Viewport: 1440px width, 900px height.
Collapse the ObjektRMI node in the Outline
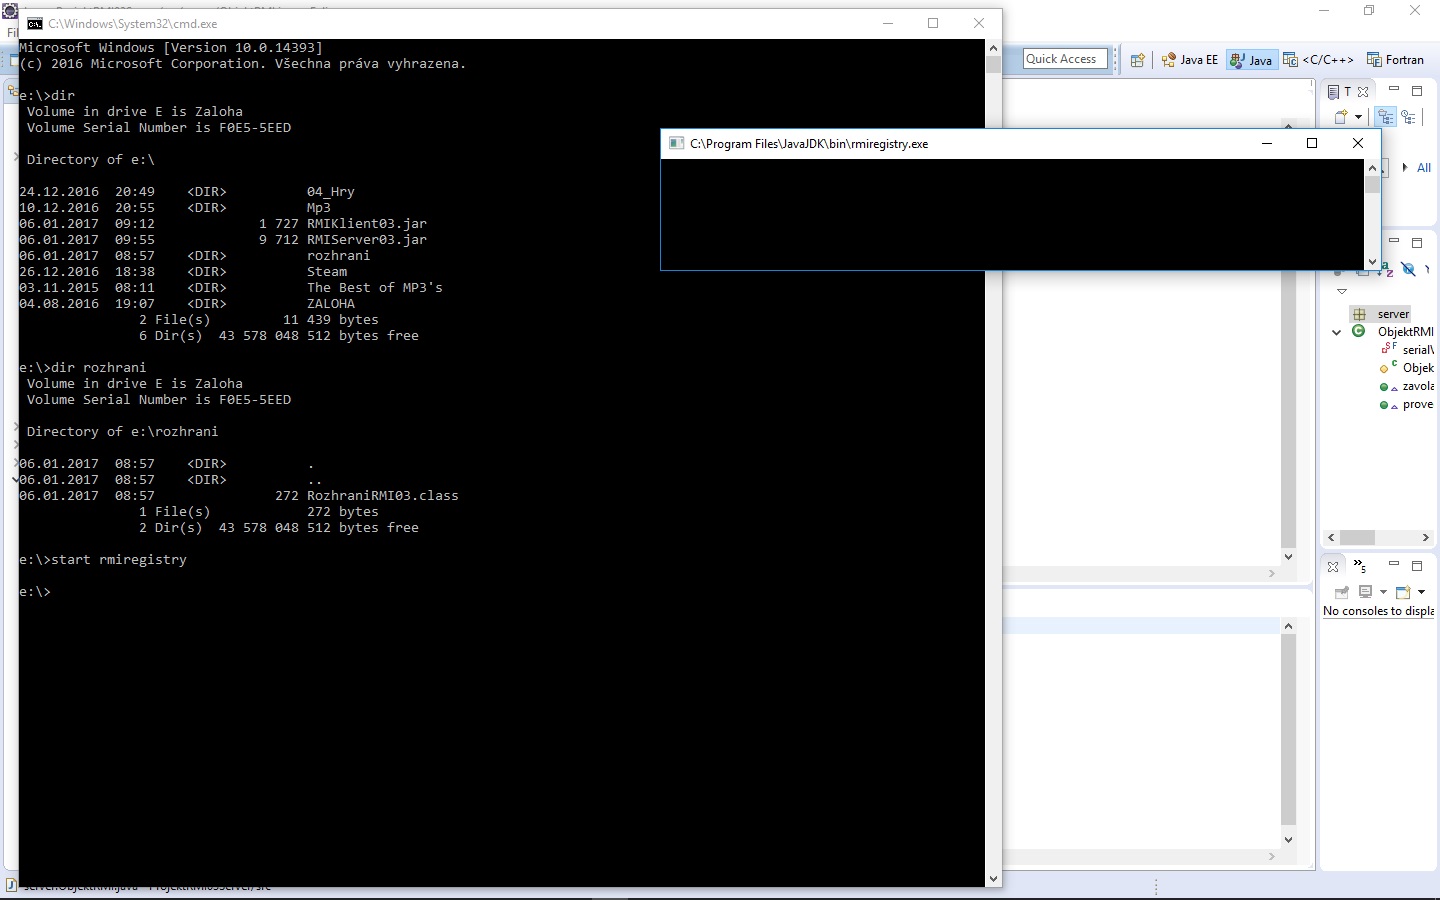1336,332
